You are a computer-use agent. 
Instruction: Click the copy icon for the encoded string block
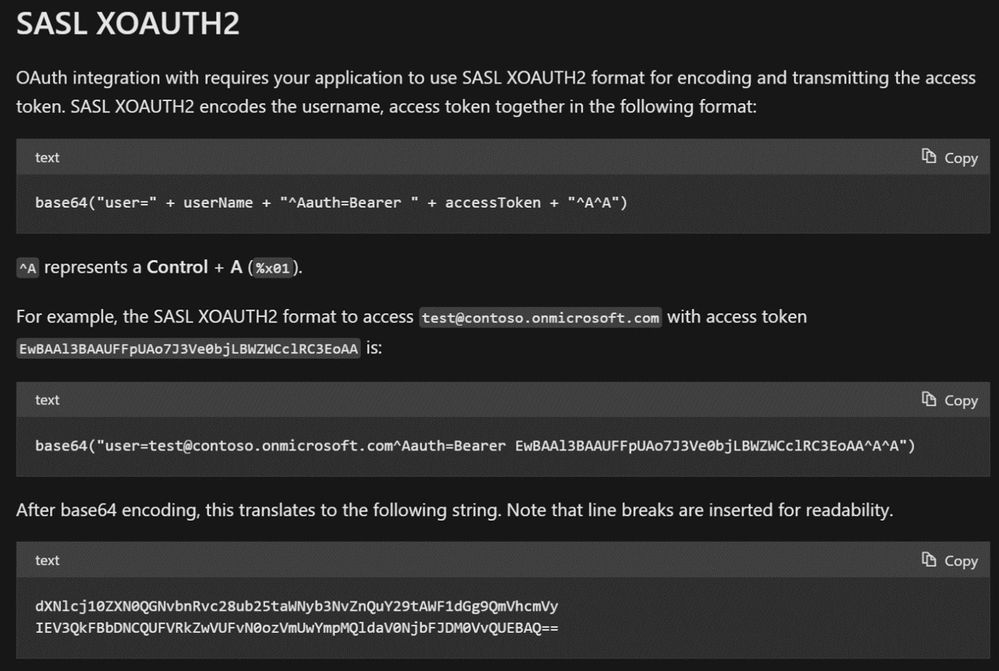[929, 559]
